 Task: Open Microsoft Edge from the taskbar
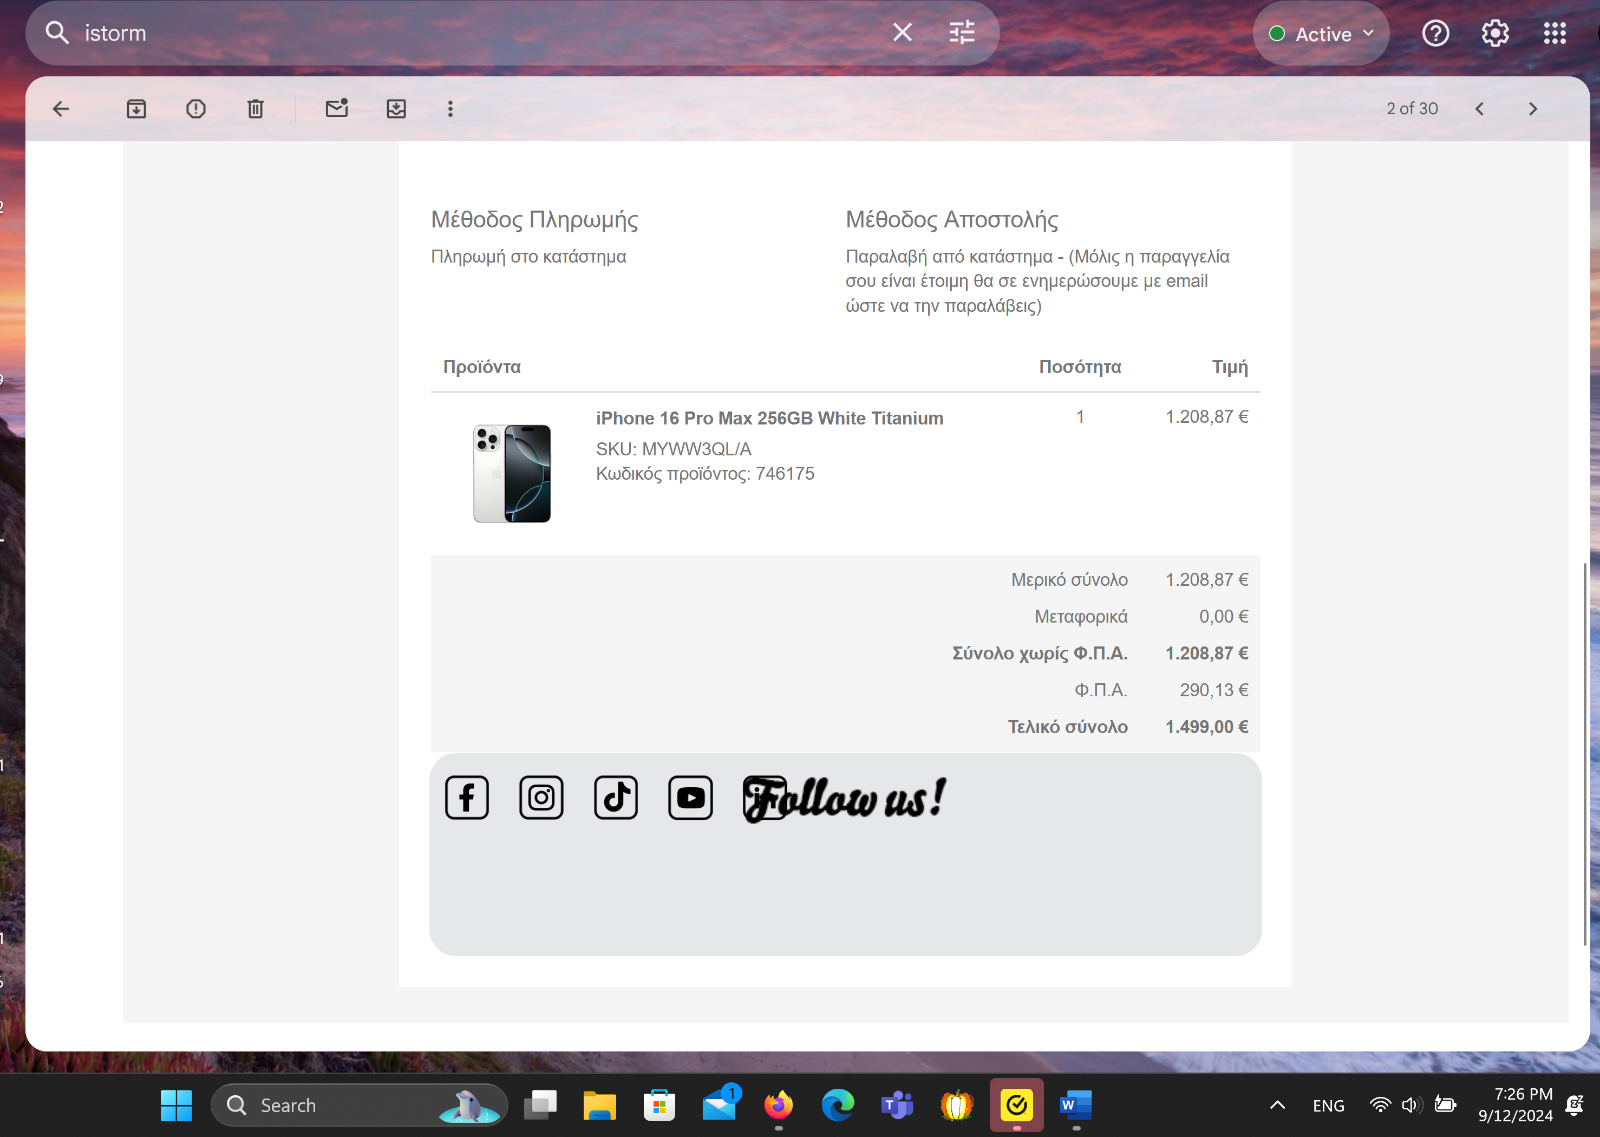[838, 1105]
